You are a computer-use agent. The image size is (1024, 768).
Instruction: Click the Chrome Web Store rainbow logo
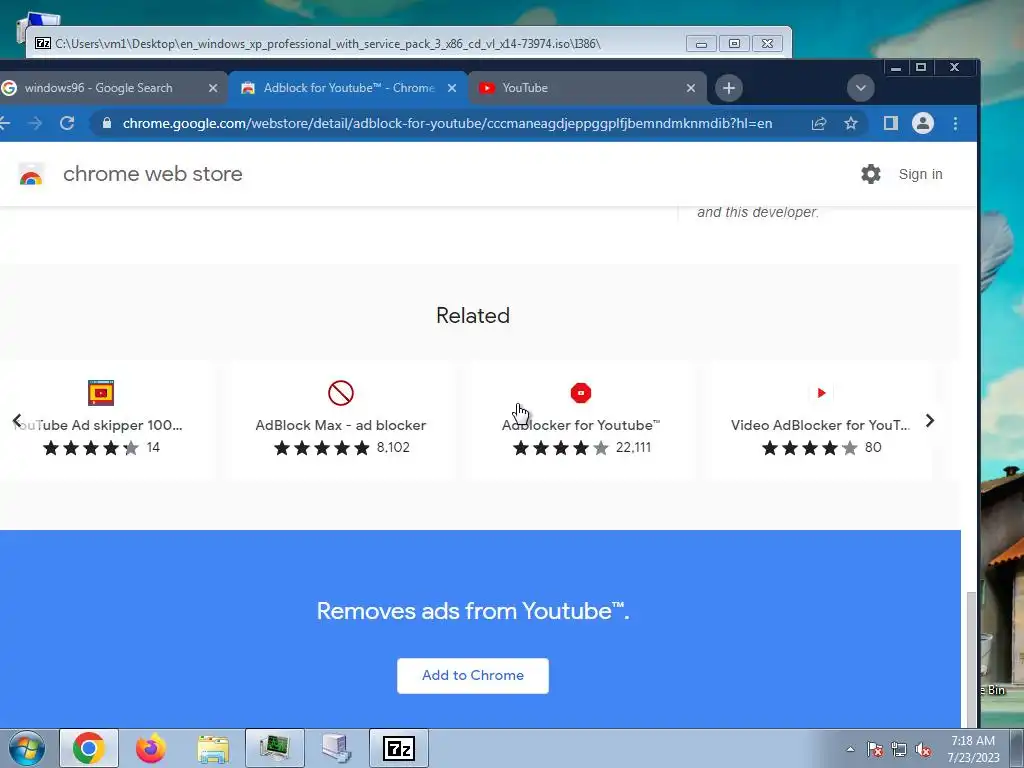click(x=31, y=175)
